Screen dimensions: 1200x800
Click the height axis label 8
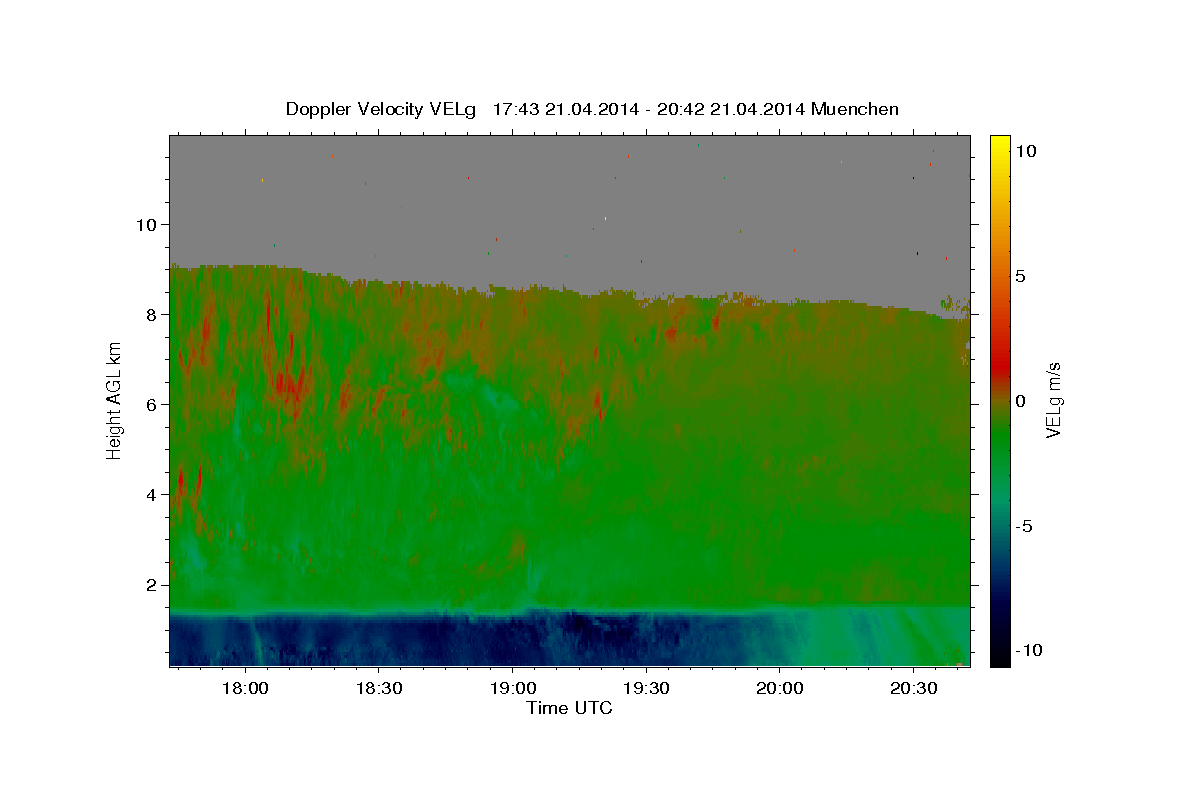(x=154, y=314)
